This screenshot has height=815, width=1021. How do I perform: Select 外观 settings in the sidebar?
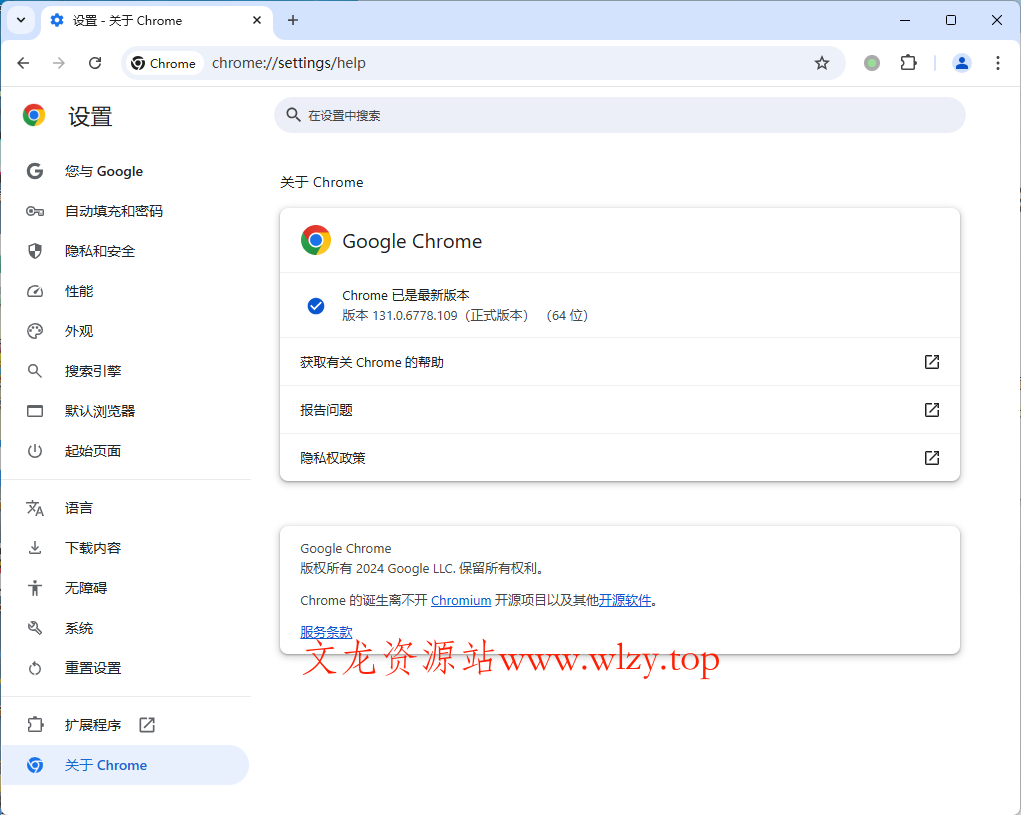click(81, 331)
